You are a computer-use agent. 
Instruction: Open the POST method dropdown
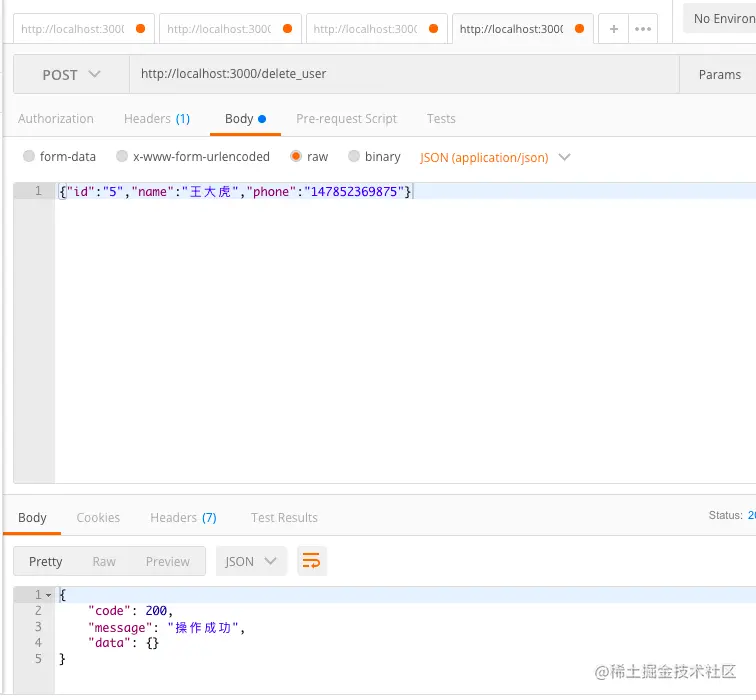(x=71, y=74)
